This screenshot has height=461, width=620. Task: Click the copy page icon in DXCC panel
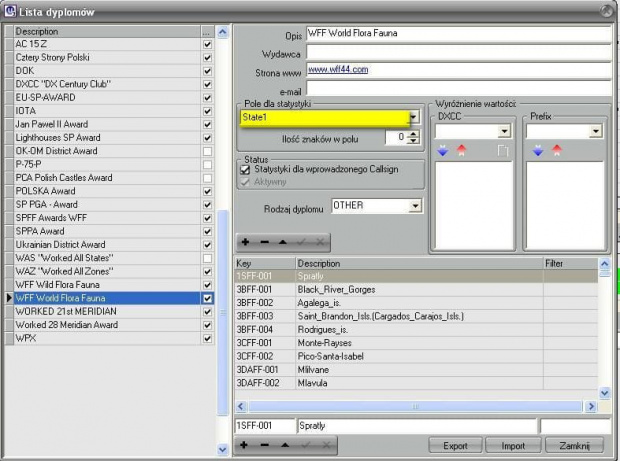pos(505,151)
